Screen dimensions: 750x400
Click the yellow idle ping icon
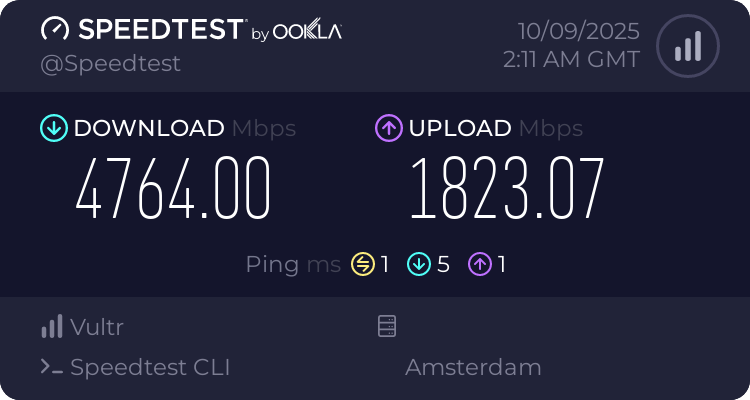click(x=362, y=264)
